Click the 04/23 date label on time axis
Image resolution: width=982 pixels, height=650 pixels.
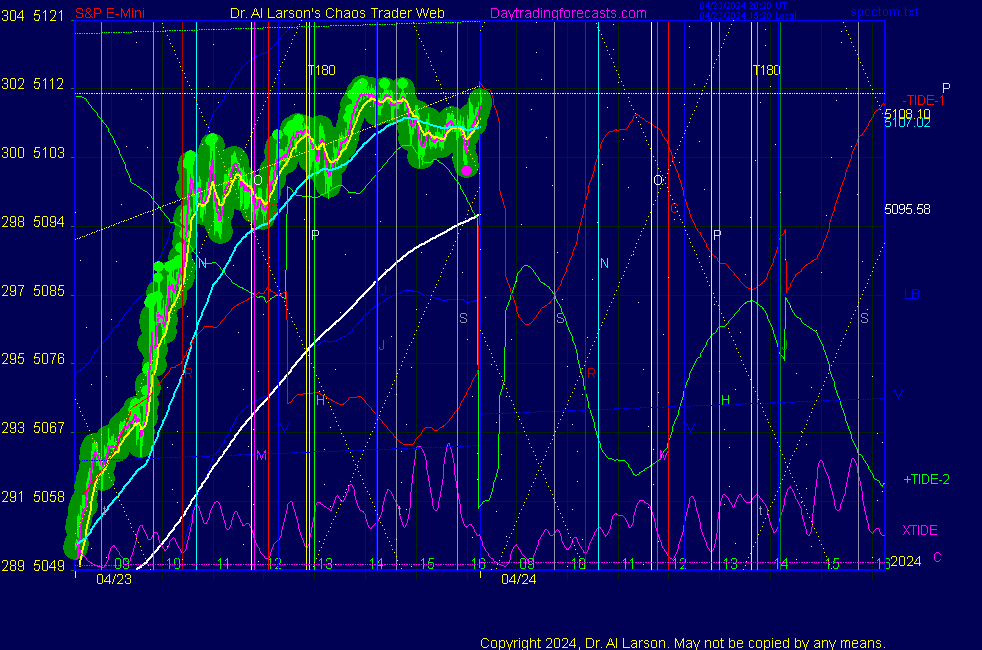click(114, 579)
